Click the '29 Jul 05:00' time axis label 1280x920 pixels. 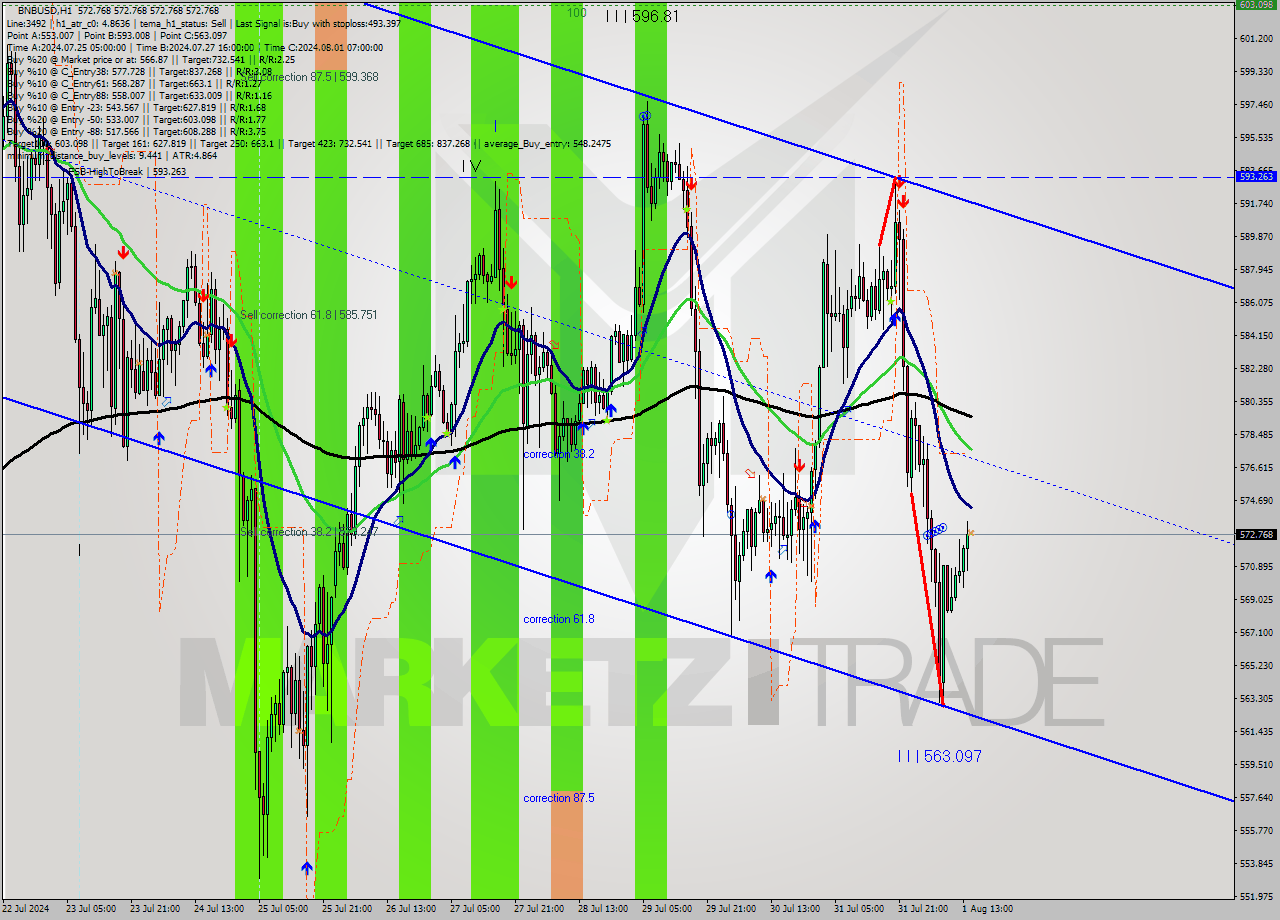pos(667,909)
